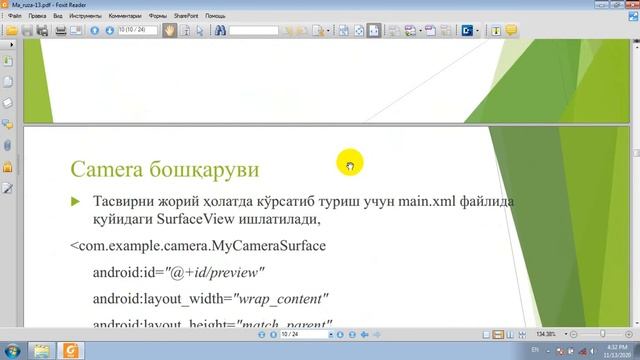
Task: Open the Attachments panel in sidebar
Action: coord(7,145)
